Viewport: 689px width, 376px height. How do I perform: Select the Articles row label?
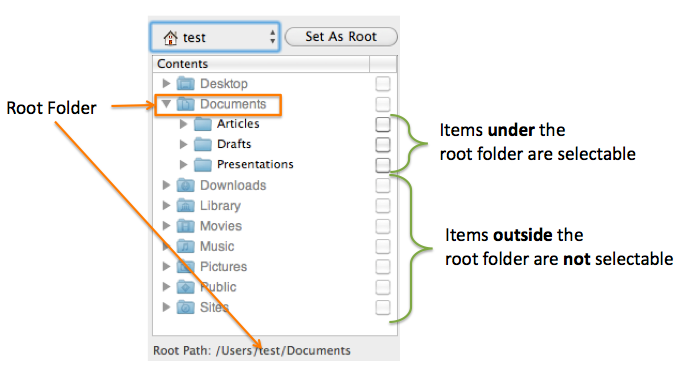pos(238,124)
